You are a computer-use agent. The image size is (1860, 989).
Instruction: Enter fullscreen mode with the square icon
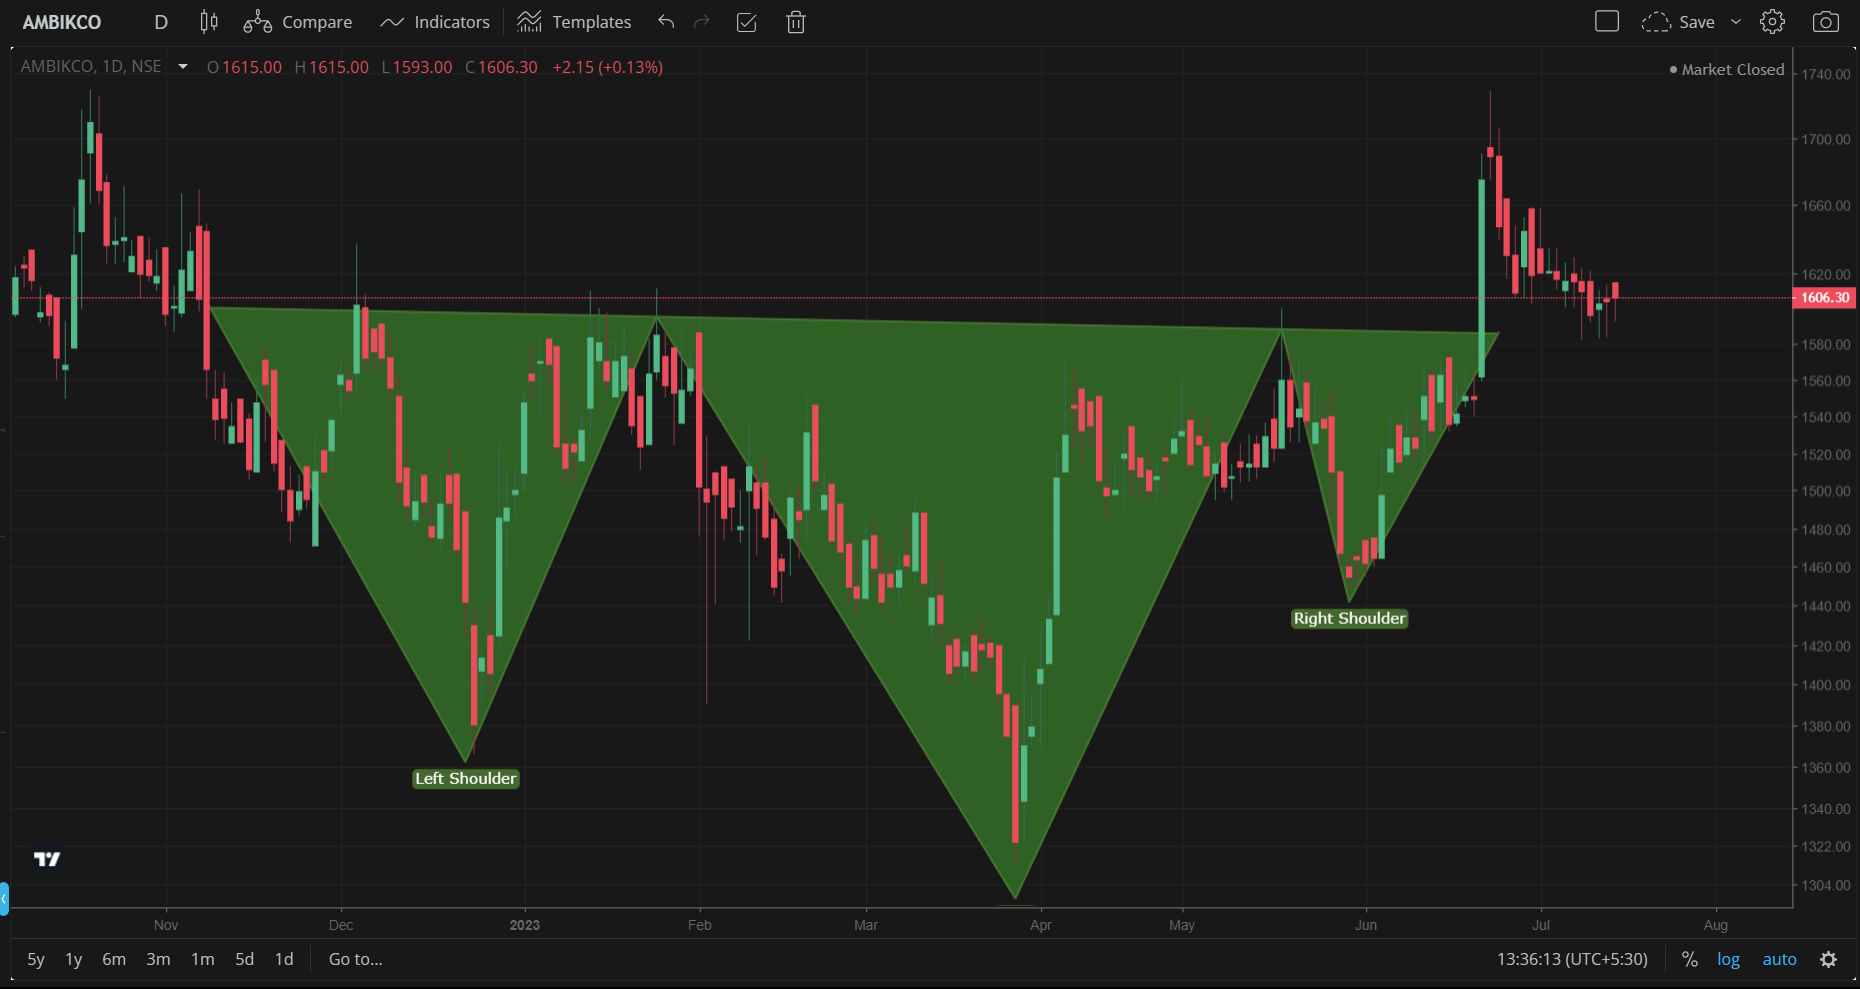coord(1606,22)
